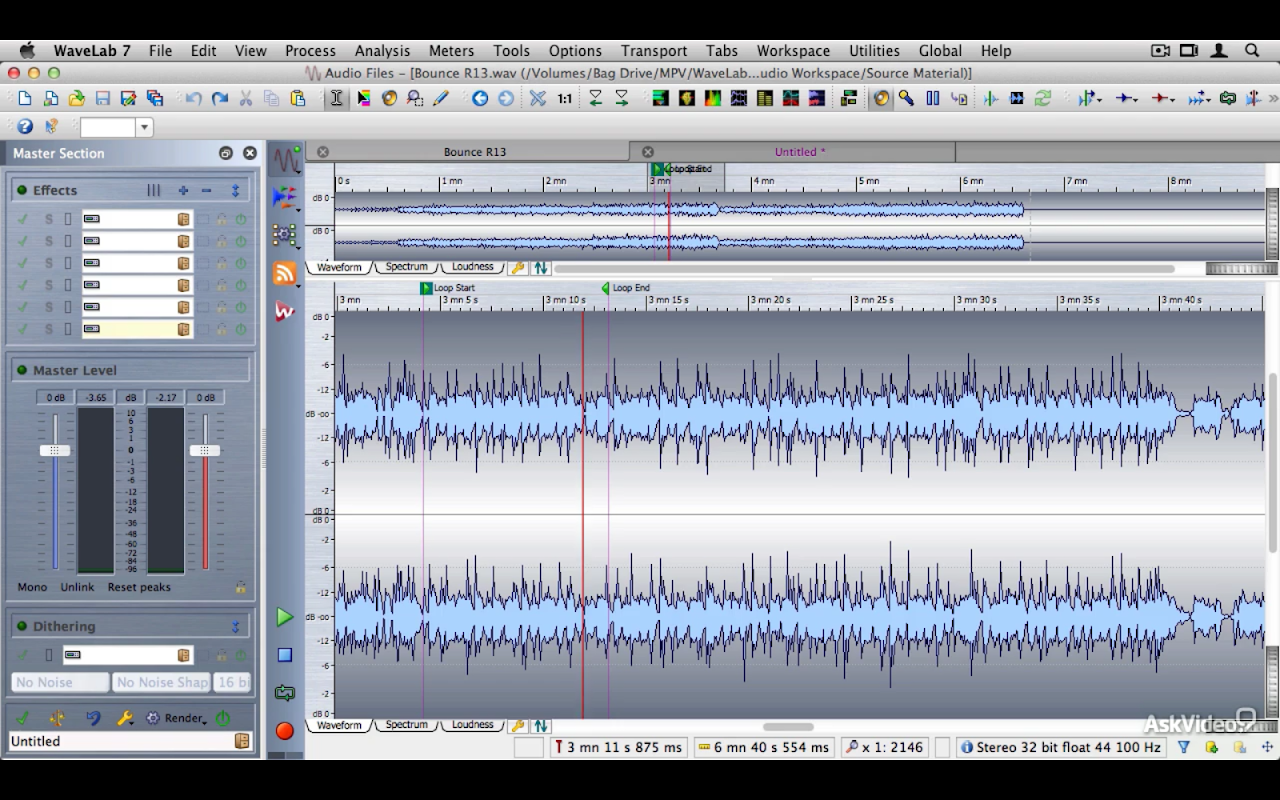Open the Transport menu

(653, 50)
